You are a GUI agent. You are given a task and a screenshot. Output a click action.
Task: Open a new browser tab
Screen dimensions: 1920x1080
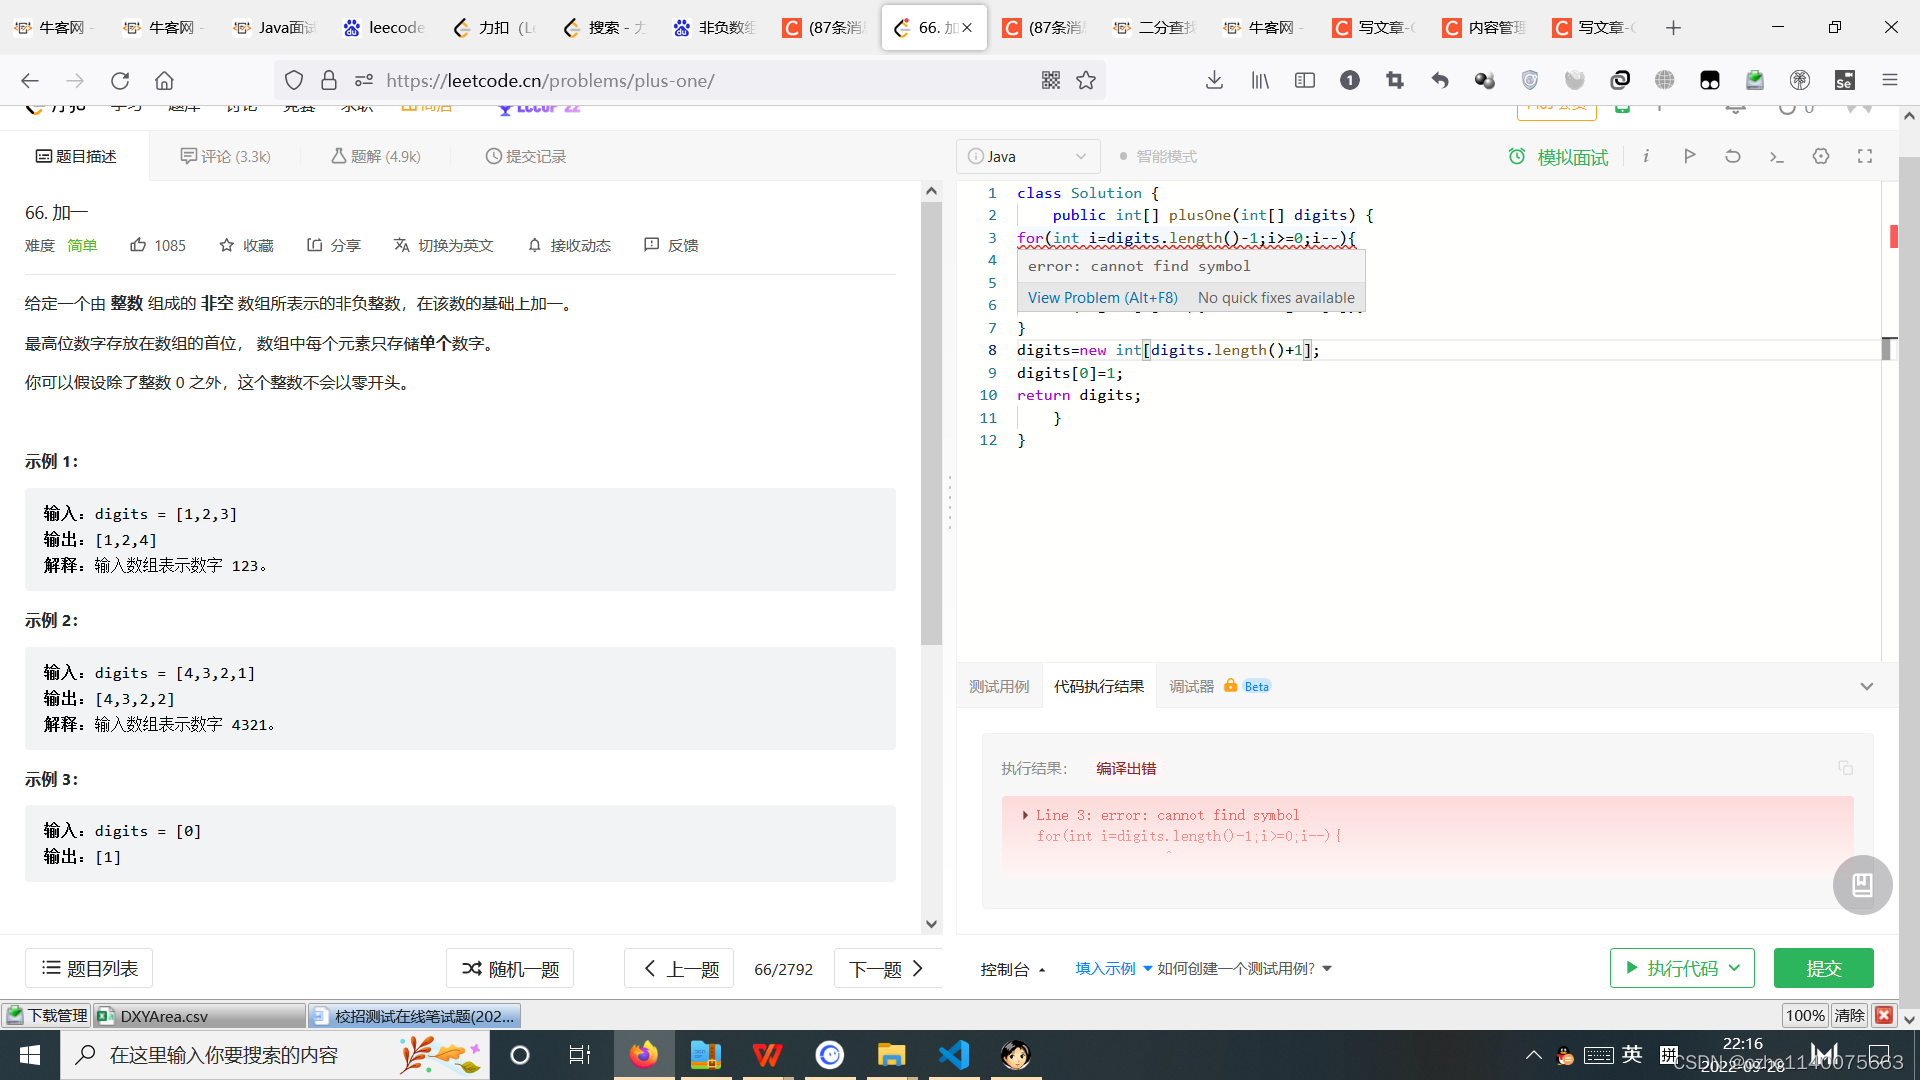click(1673, 28)
